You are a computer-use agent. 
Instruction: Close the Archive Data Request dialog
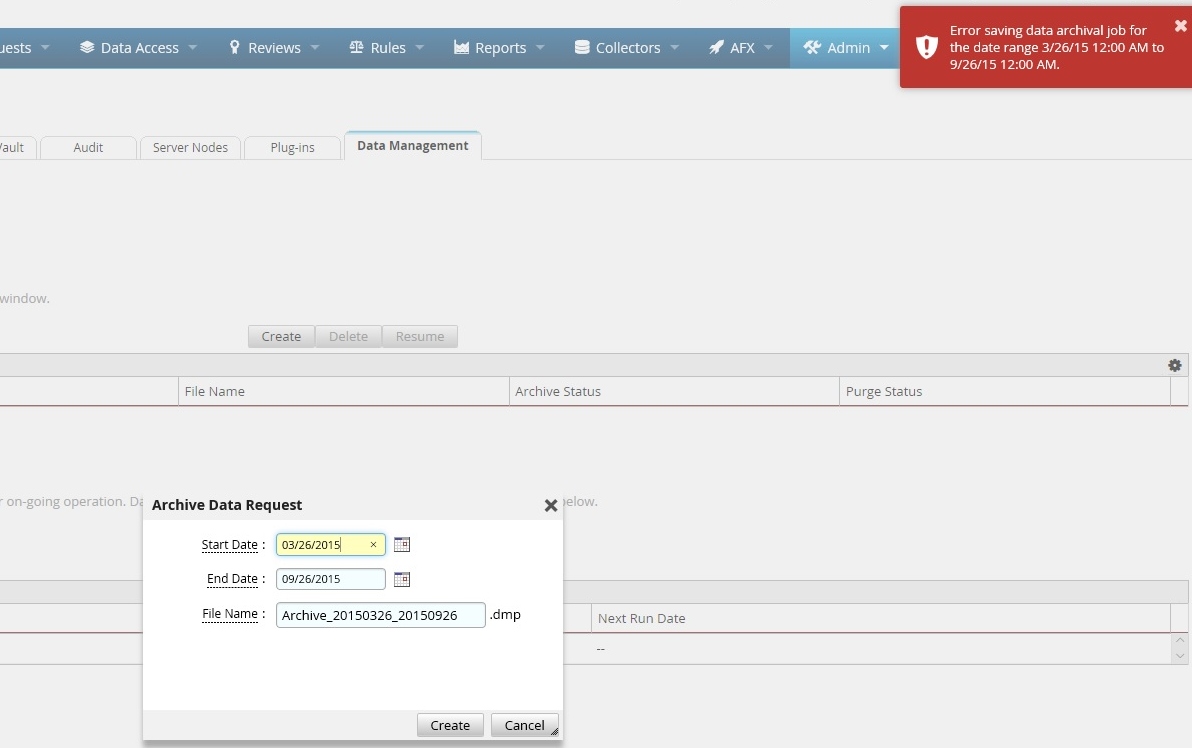[x=550, y=506]
